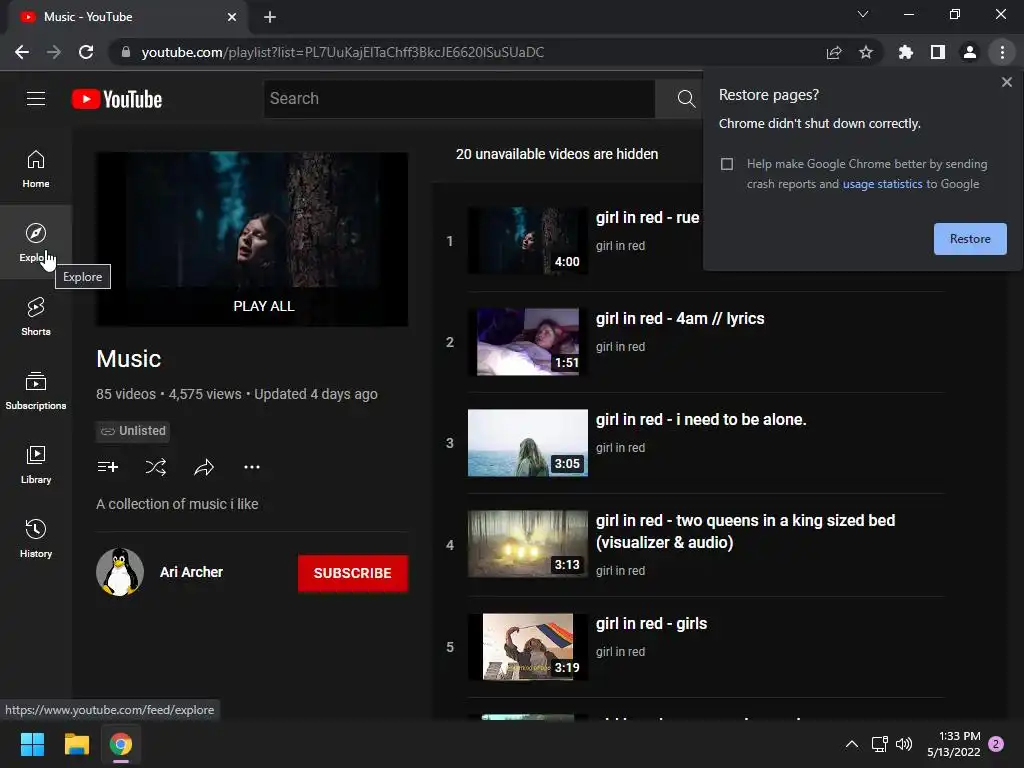Image resolution: width=1024 pixels, height=768 pixels.
Task: Open title 'girl in red - rue'
Action: pyautogui.click(x=647, y=217)
